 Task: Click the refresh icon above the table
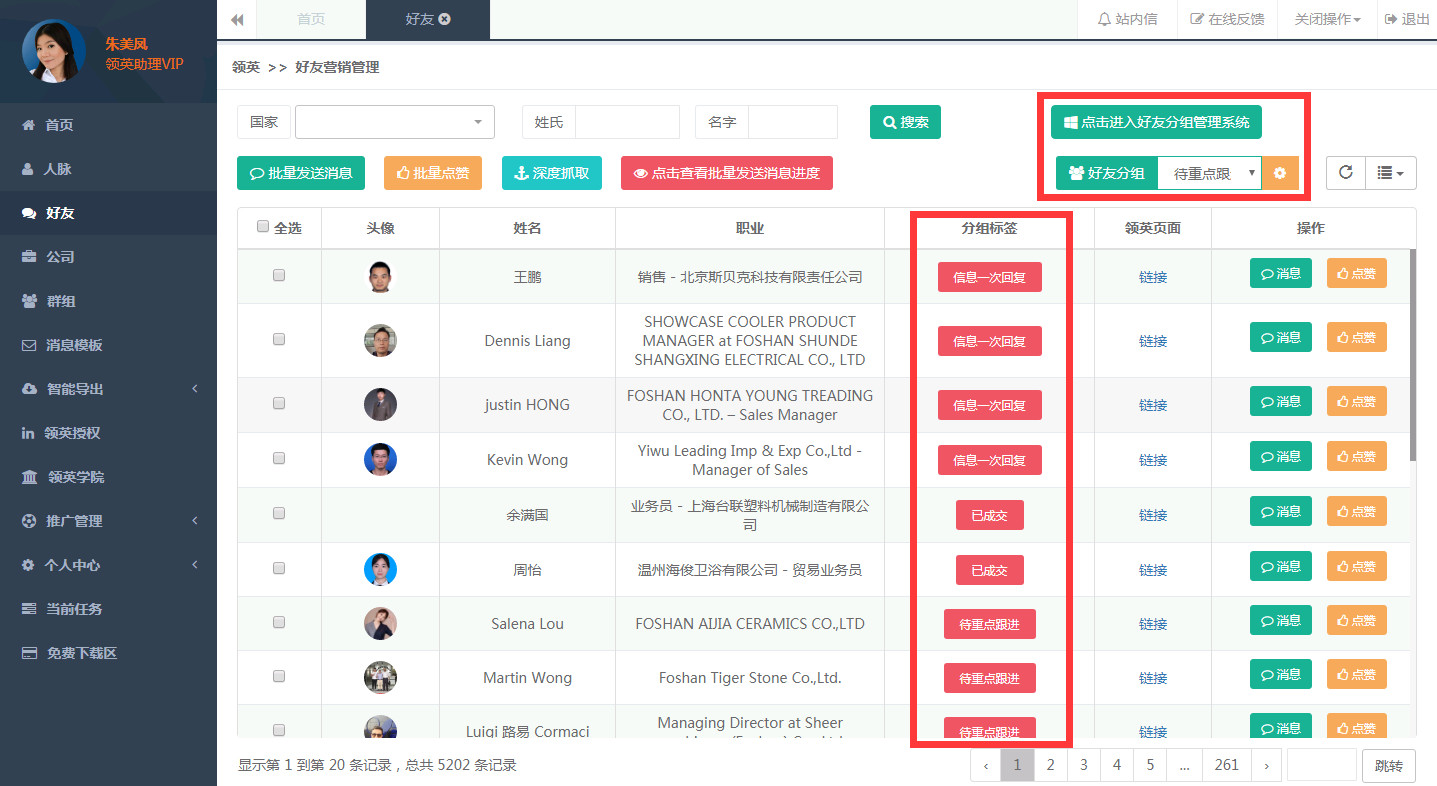[1346, 173]
